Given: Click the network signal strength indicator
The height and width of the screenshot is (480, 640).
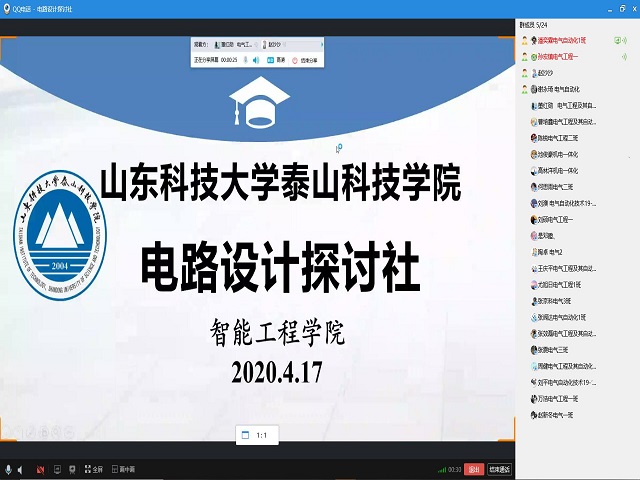Looking at the screenshot, I should pos(440,468).
